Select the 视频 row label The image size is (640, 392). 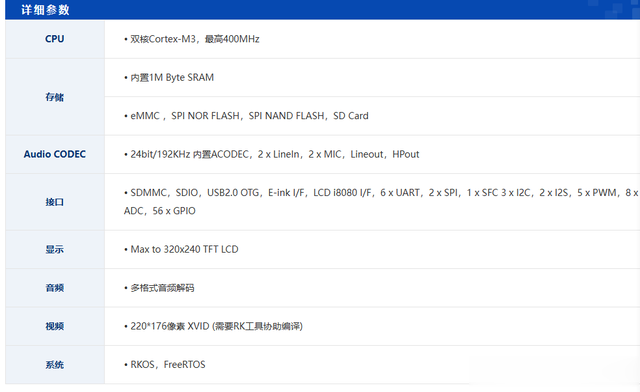pos(55,326)
